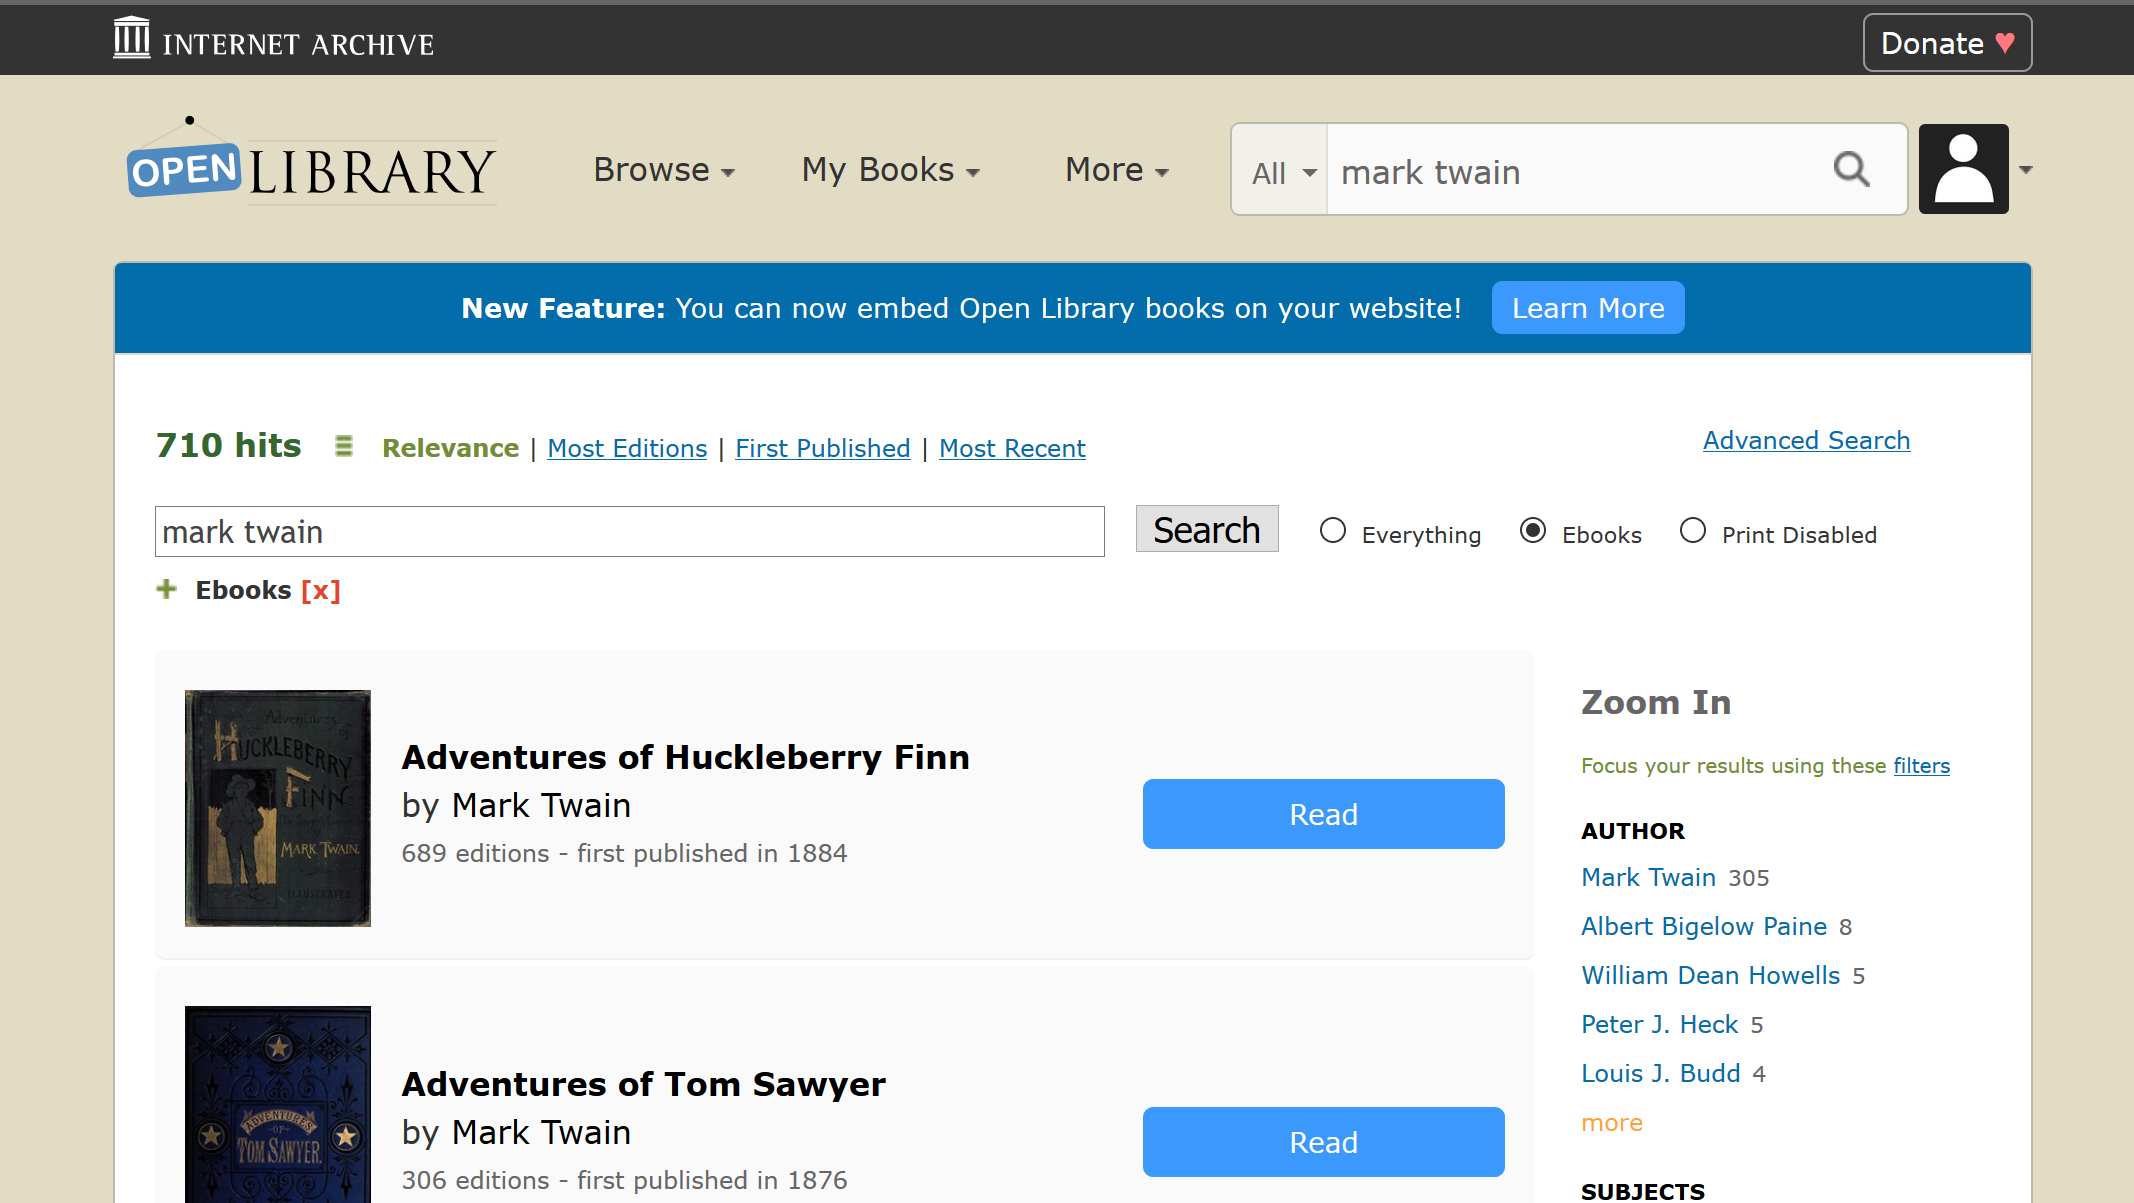Image resolution: width=2134 pixels, height=1203 pixels.
Task: Open the More menu
Action: [1115, 170]
